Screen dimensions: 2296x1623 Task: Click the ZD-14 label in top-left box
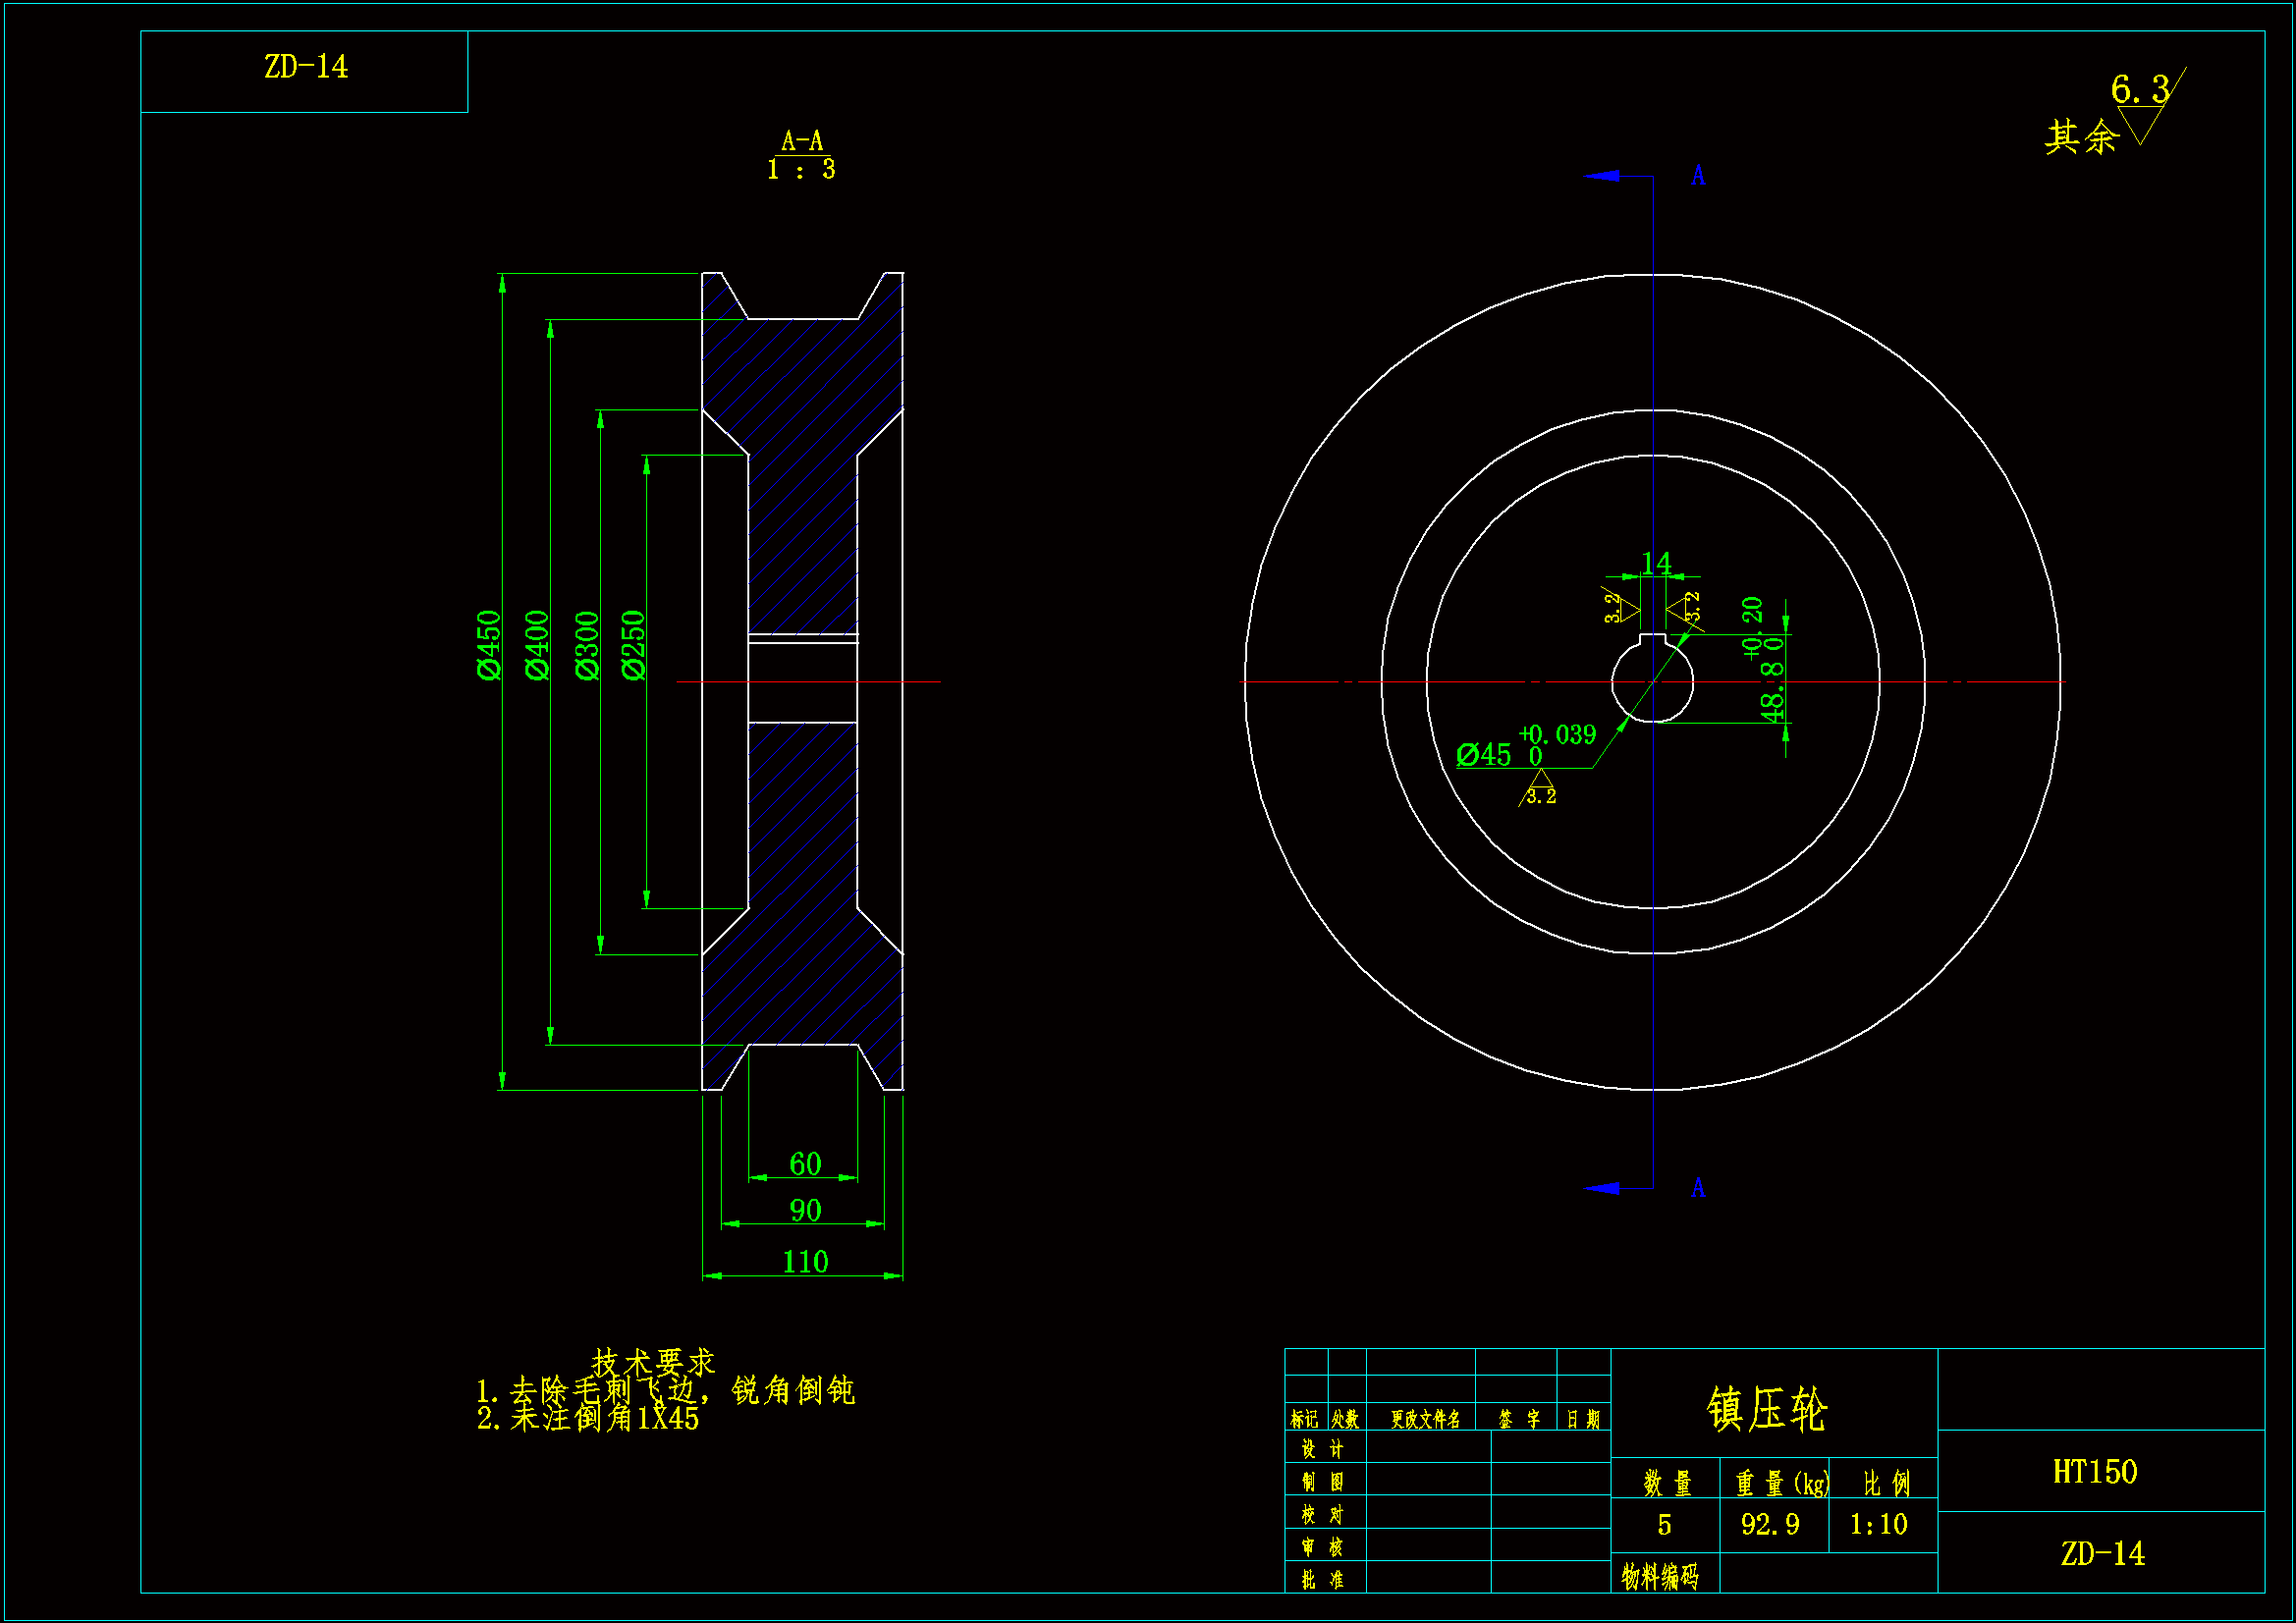pyautogui.click(x=306, y=68)
